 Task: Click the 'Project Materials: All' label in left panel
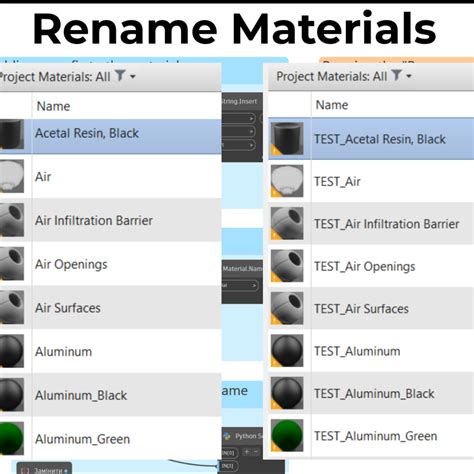click(x=55, y=77)
